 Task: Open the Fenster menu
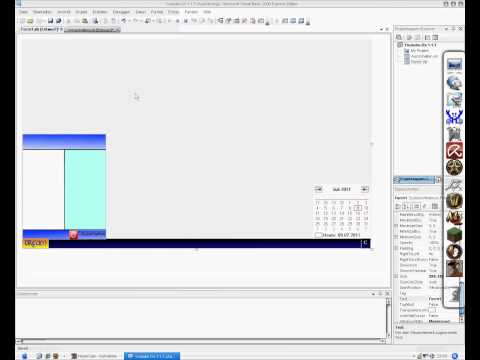pos(191,12)
